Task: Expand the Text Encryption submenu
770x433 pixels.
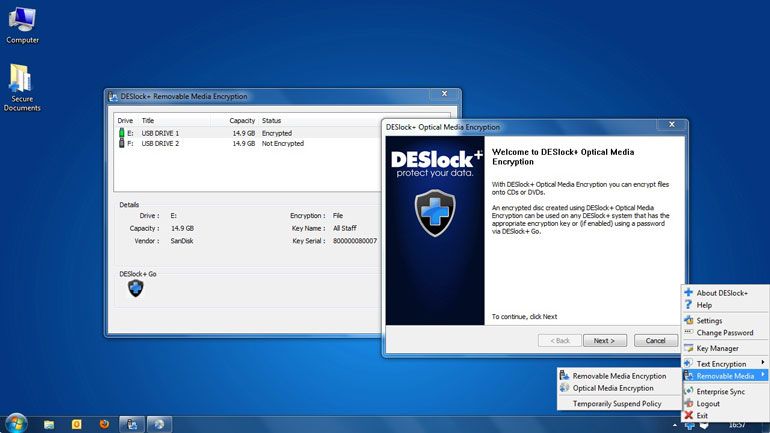Action: click(722, 363)
